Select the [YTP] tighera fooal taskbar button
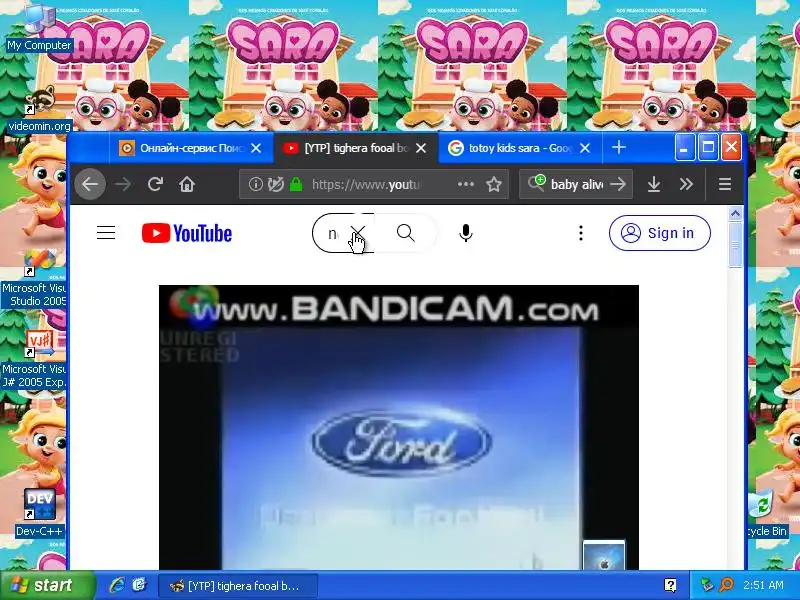 tap(238, 586)
